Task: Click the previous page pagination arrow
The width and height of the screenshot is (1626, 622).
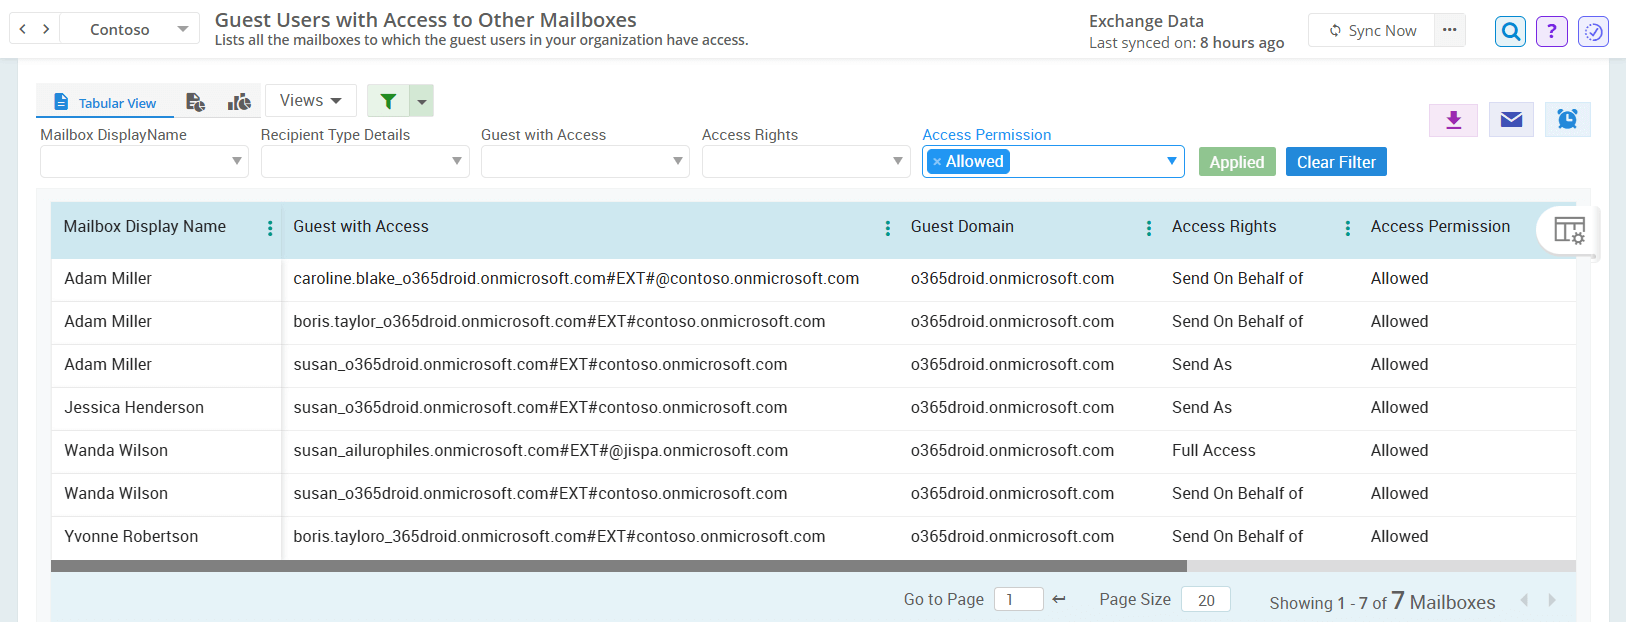Action: click(1525, 600)
